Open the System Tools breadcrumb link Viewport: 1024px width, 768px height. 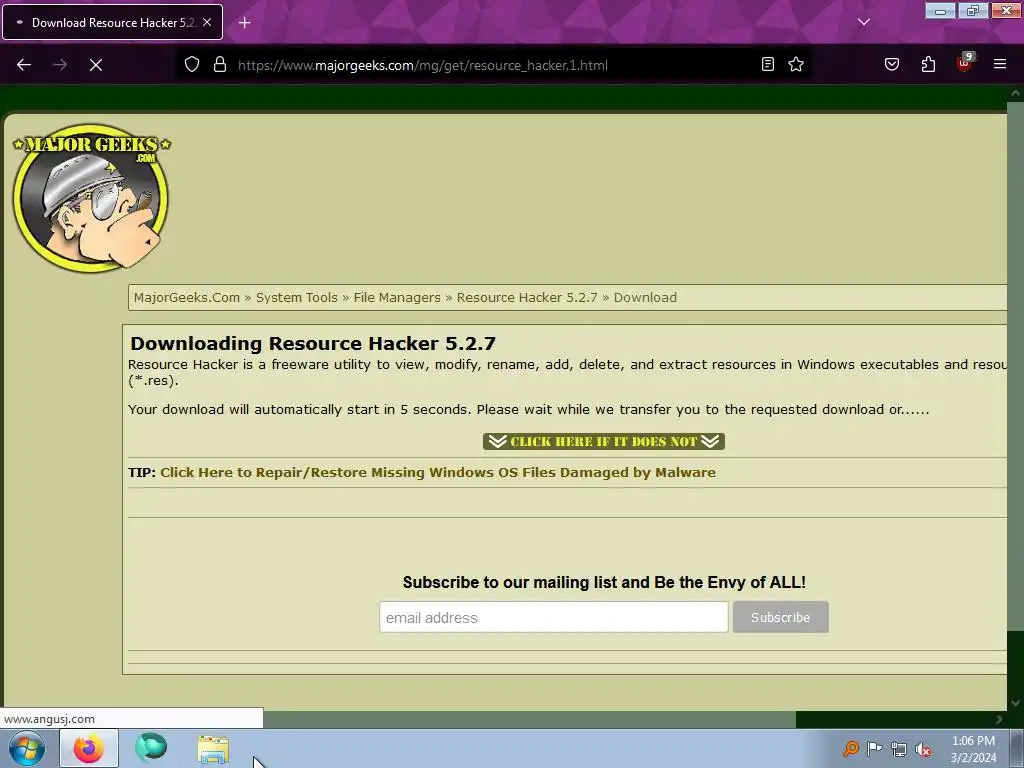(x=296, y=298)
